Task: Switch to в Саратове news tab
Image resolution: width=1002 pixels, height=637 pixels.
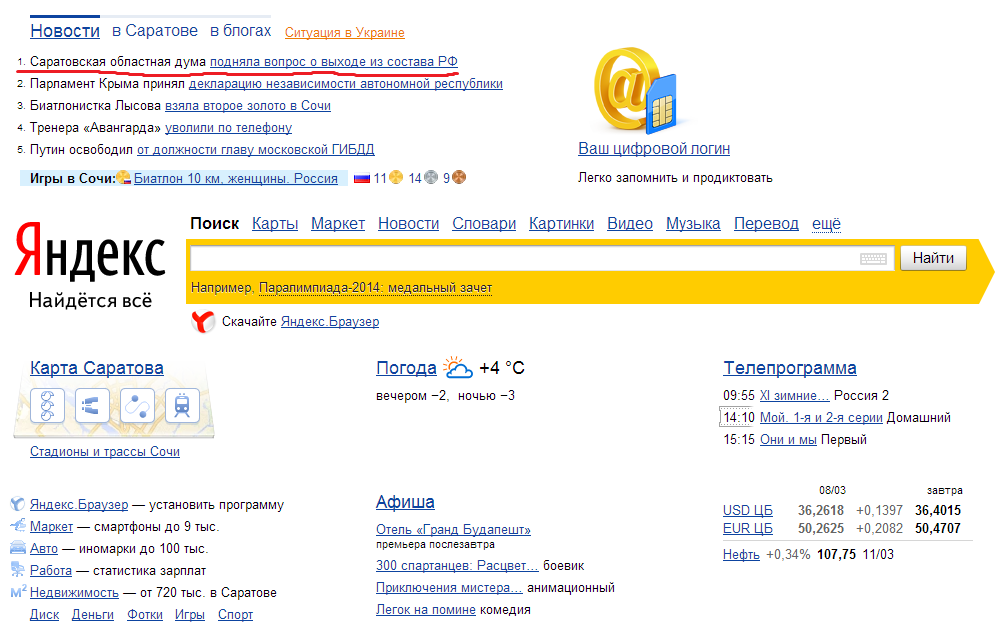Action: (155, 31)
